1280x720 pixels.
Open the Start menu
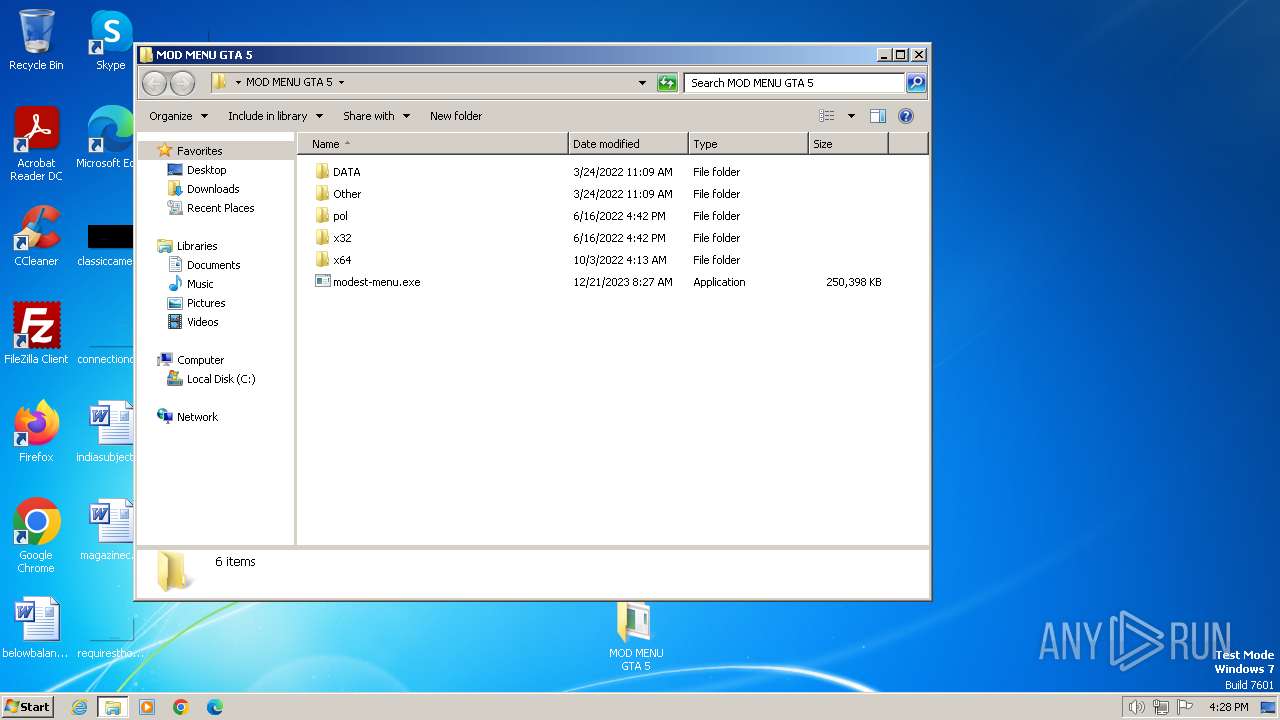pos(27,707)
